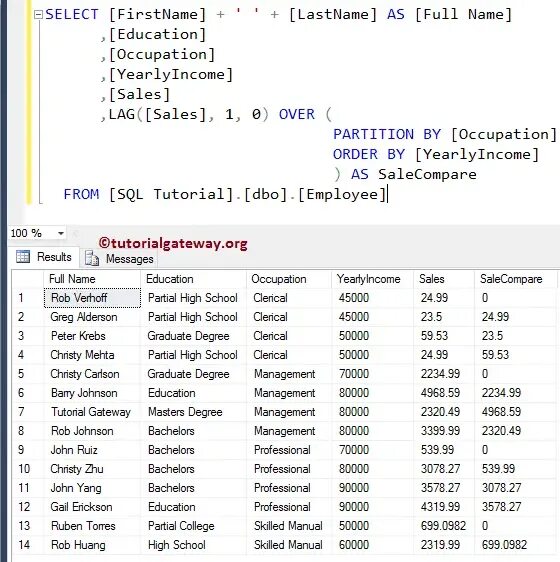Switch to the Results tab
Screen dimensions: 560x562
click(44, 257)
